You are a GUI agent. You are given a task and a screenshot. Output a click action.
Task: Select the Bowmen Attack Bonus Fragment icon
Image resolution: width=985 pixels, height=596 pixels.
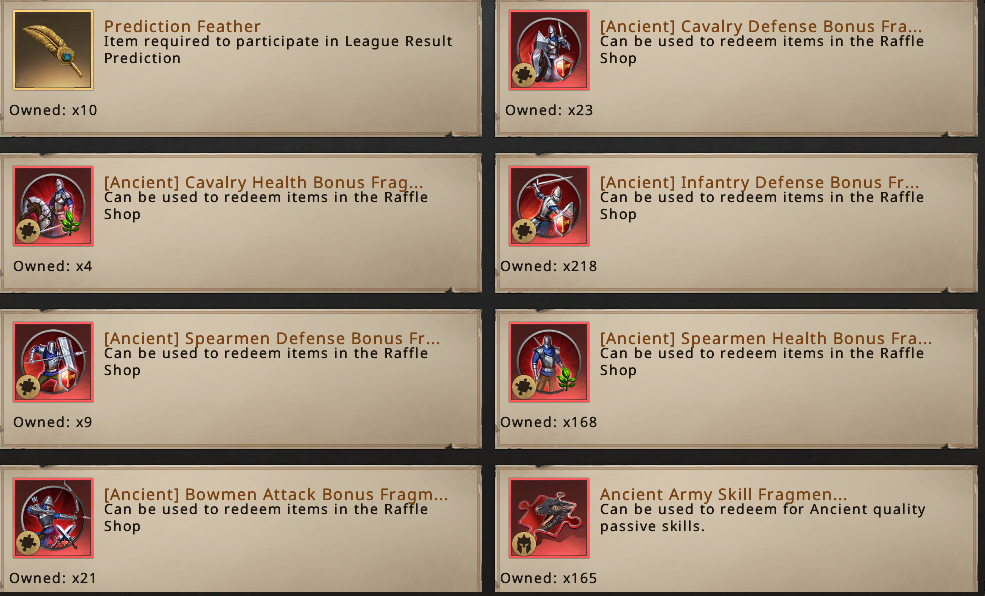point(53,518)
